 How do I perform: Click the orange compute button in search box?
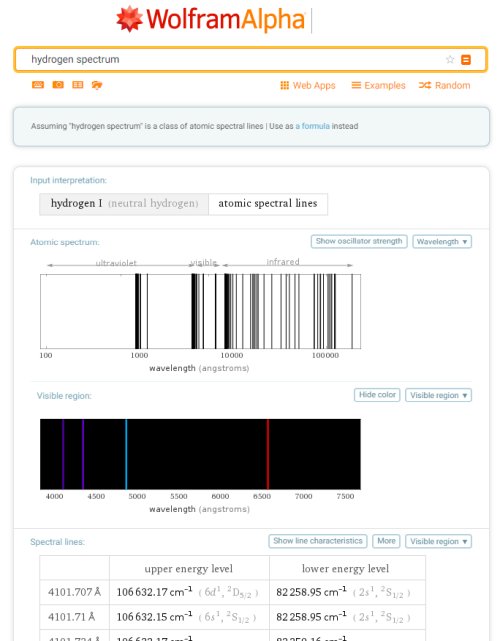click(466, 60)
